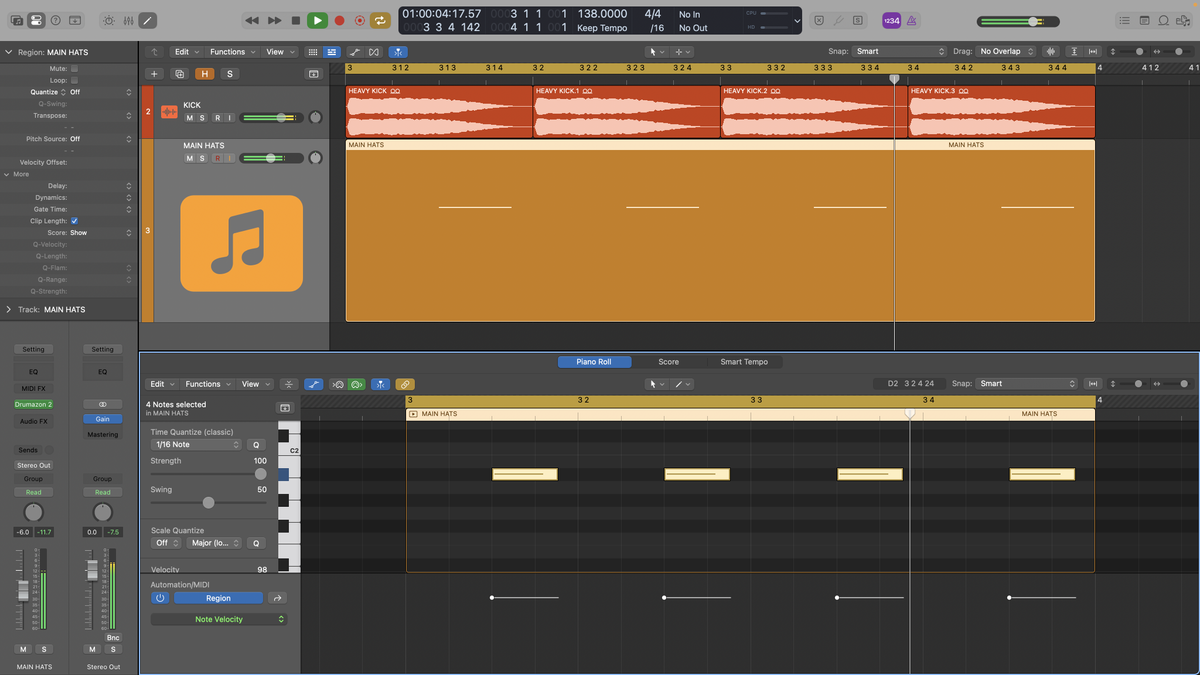This screenshot has width=1200, height=675.
Task: Open the List Editors icon
Action: point(1126,20)
